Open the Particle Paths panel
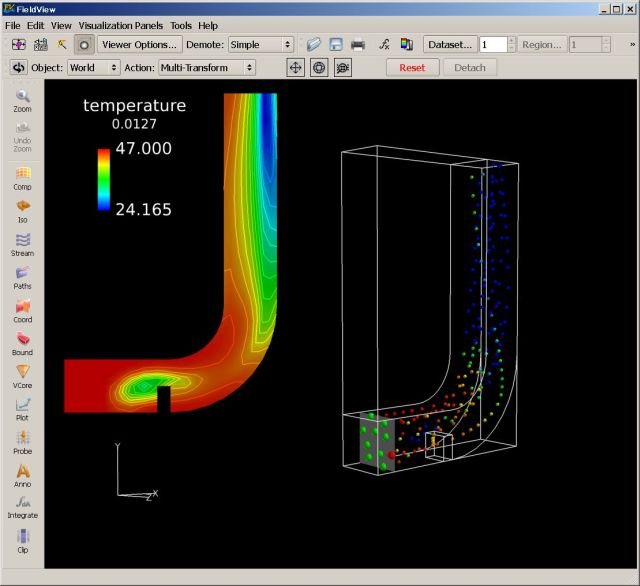Screen dimensions: 640x586 click(22, 276)
